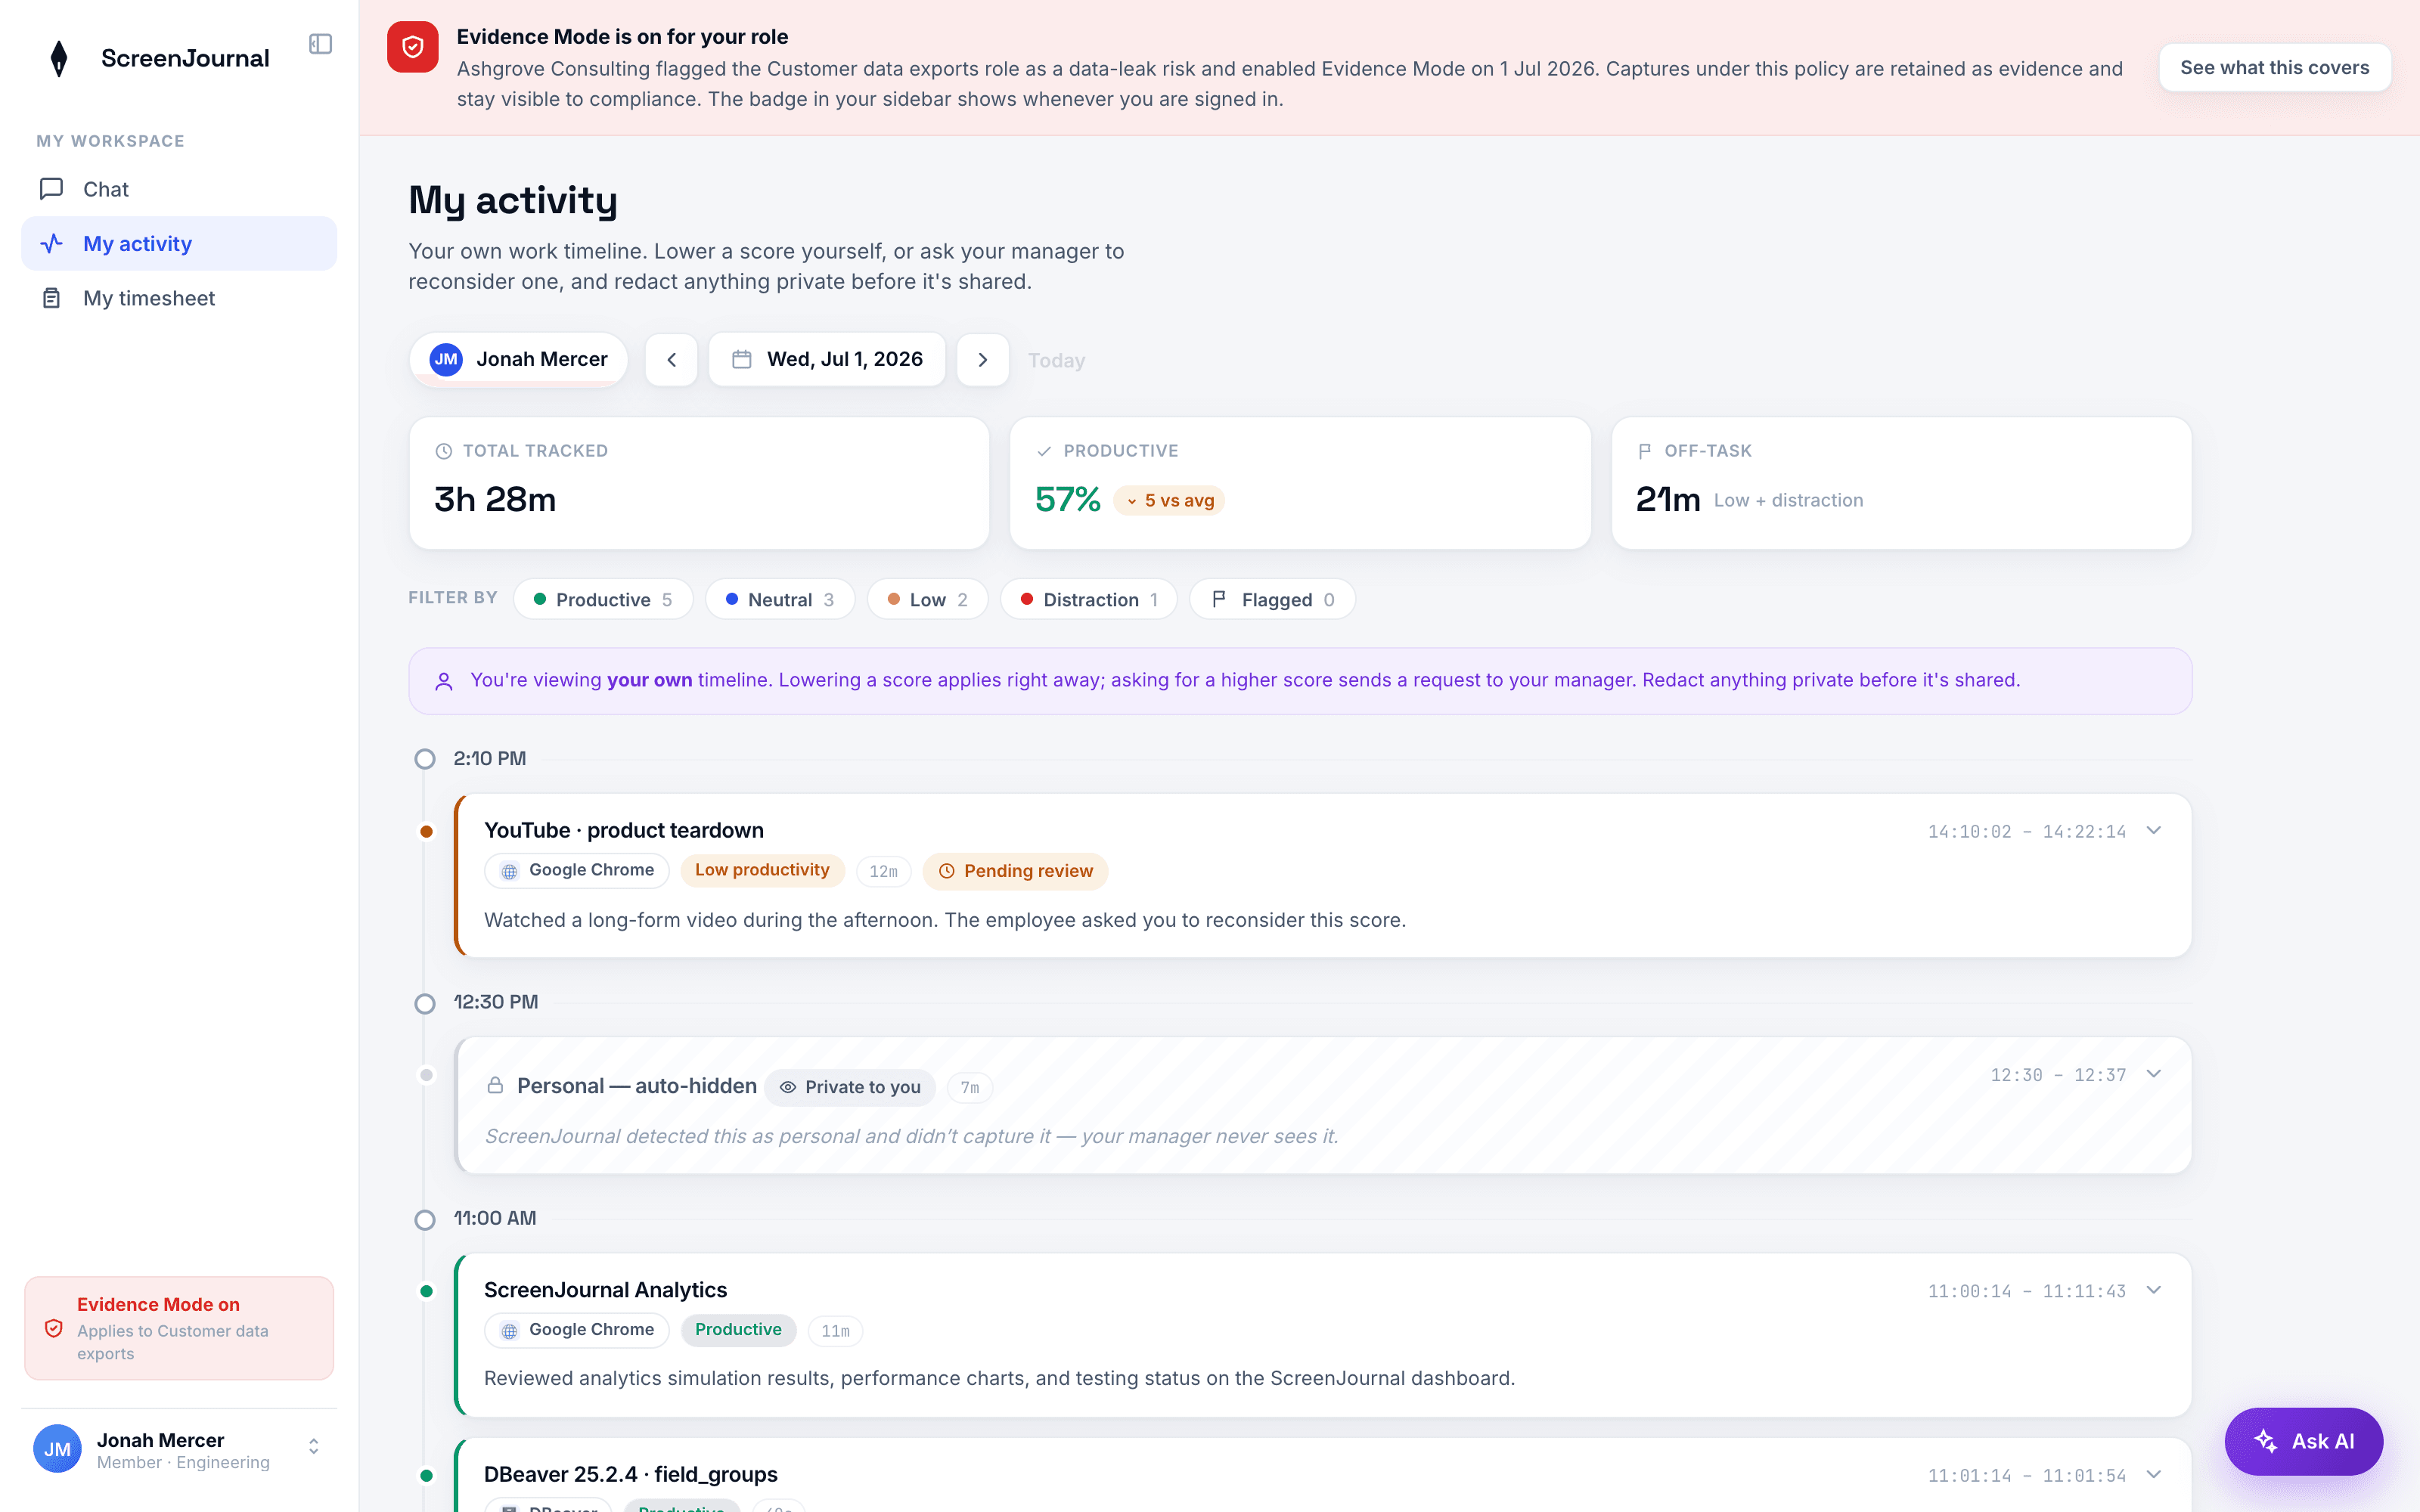This screenshot has width=2420, height=1512.
Task: Click the calendar icon in date picker
Action: [x=741, y=359]
